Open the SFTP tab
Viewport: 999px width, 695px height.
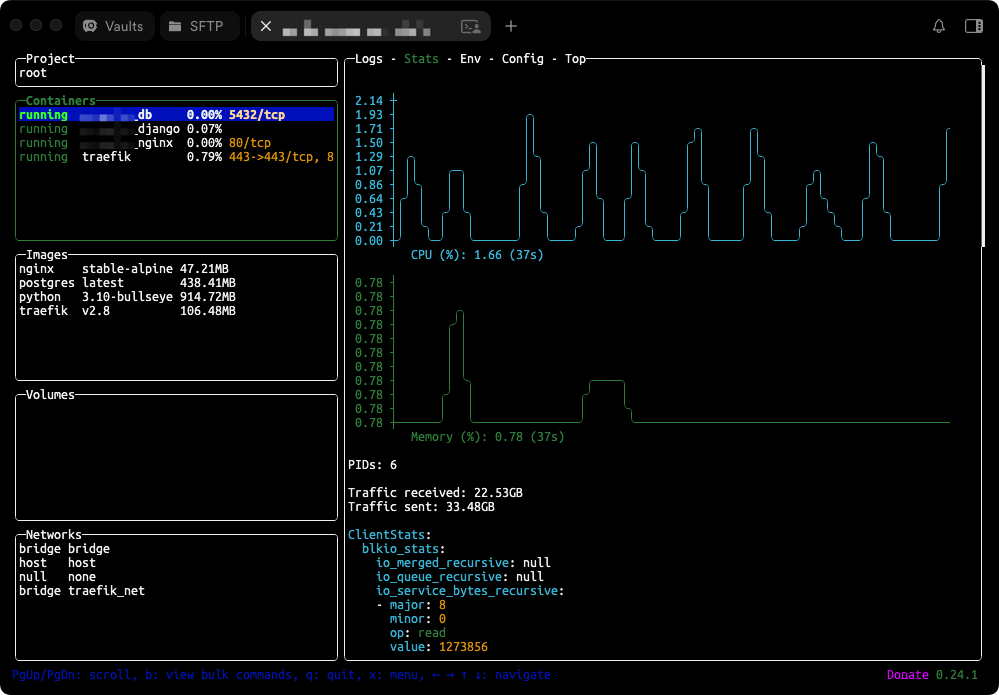click(199, 26)
